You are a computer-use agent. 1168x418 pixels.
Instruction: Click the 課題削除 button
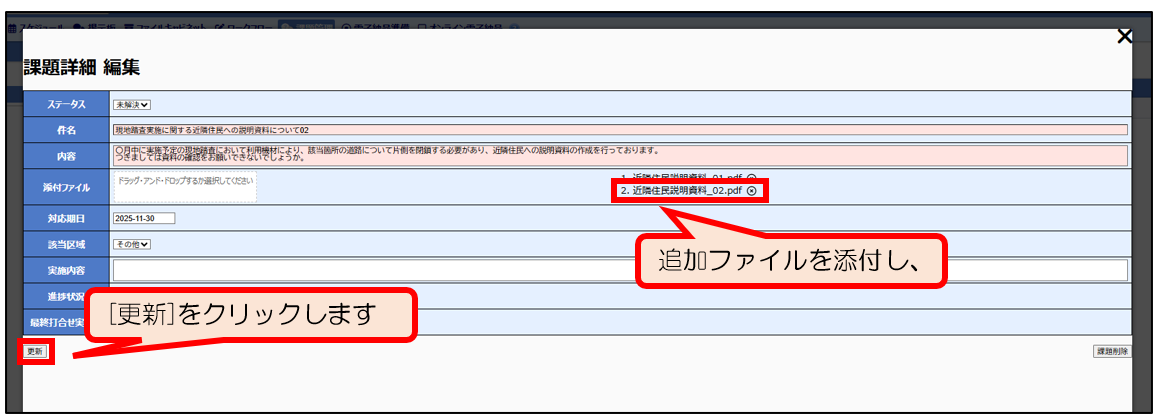click(1112, 352)
